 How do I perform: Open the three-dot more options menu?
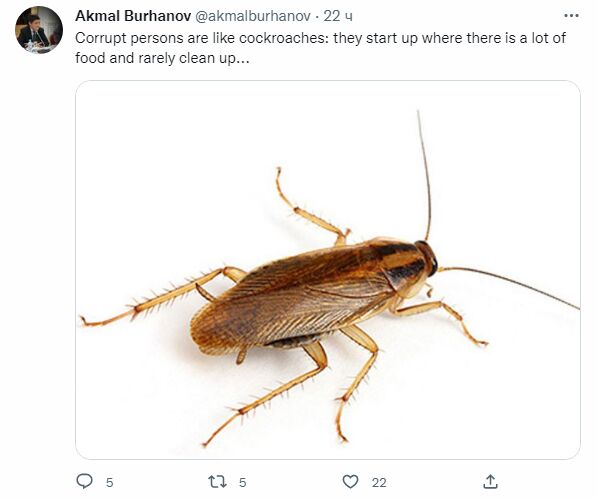(x=571, y=16)
